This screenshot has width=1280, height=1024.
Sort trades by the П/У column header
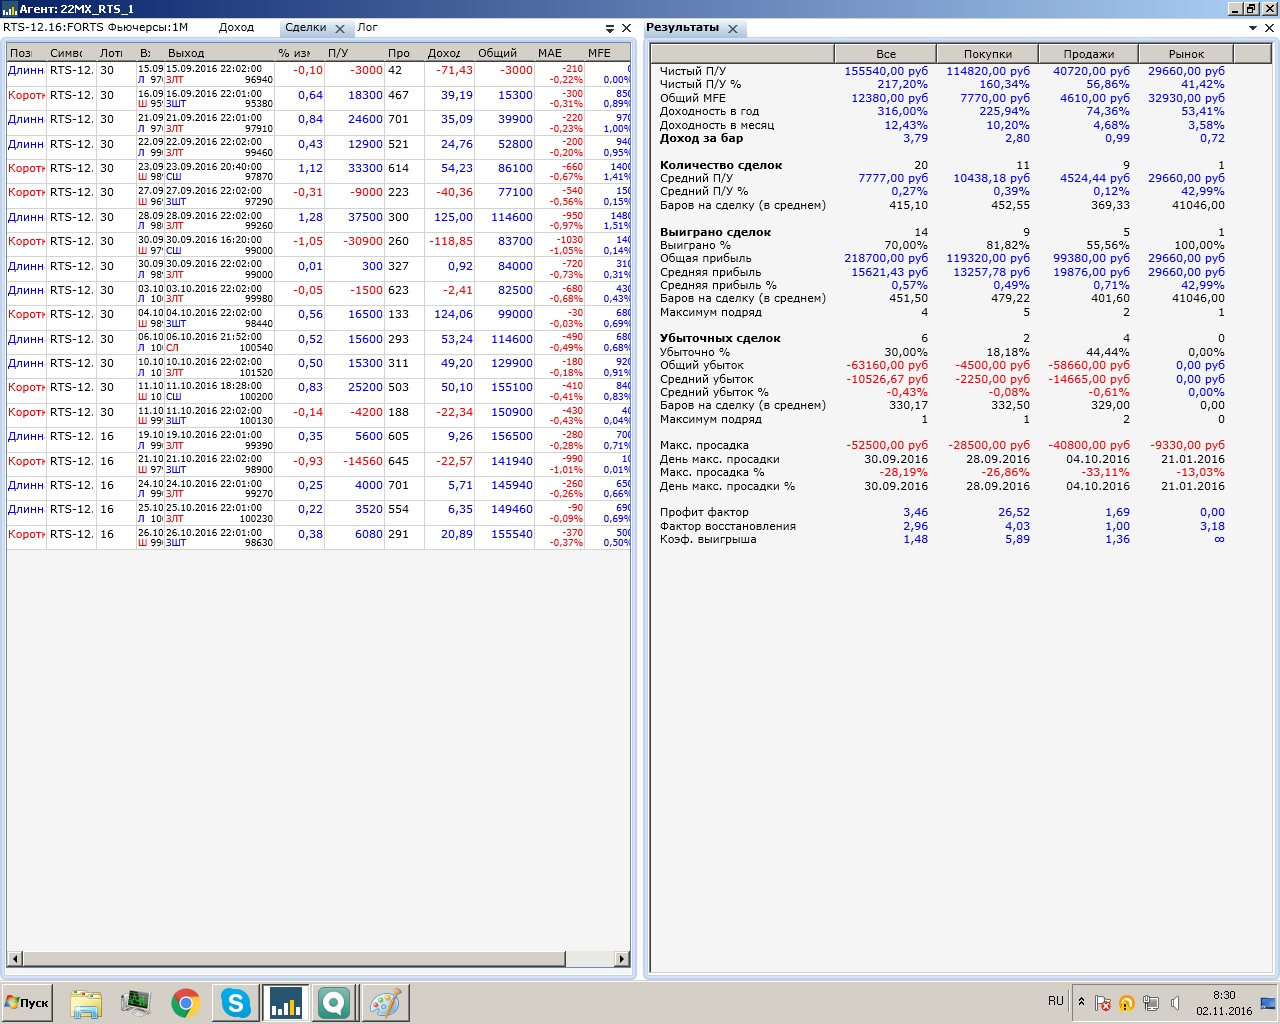point(338,53)
